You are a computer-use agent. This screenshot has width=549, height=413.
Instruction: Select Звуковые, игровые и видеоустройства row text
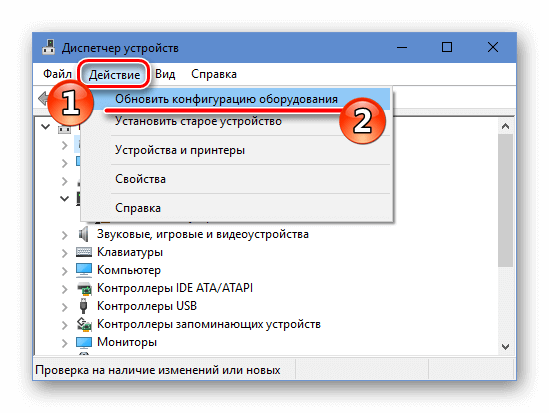click(x=203, y=234)
